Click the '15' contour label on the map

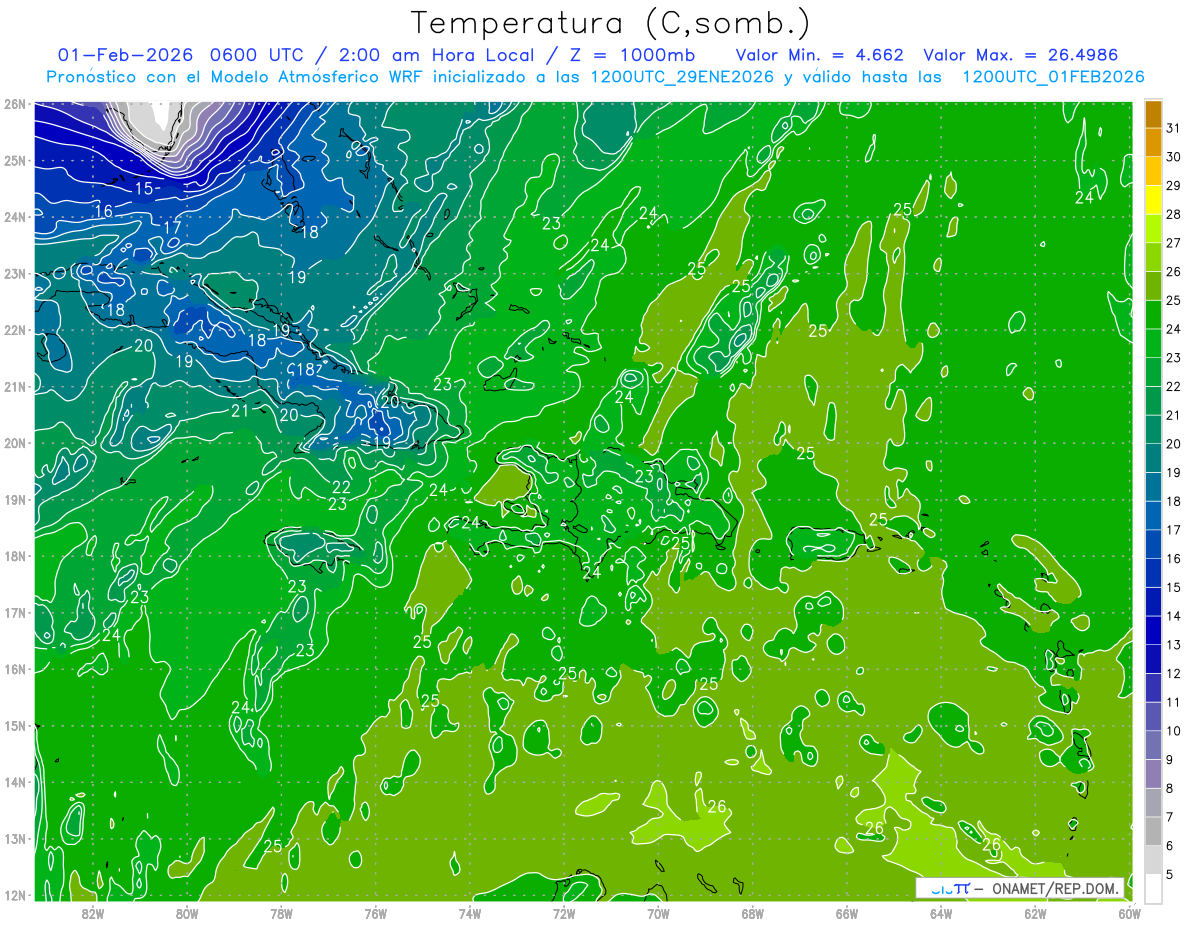coord(144,188)
